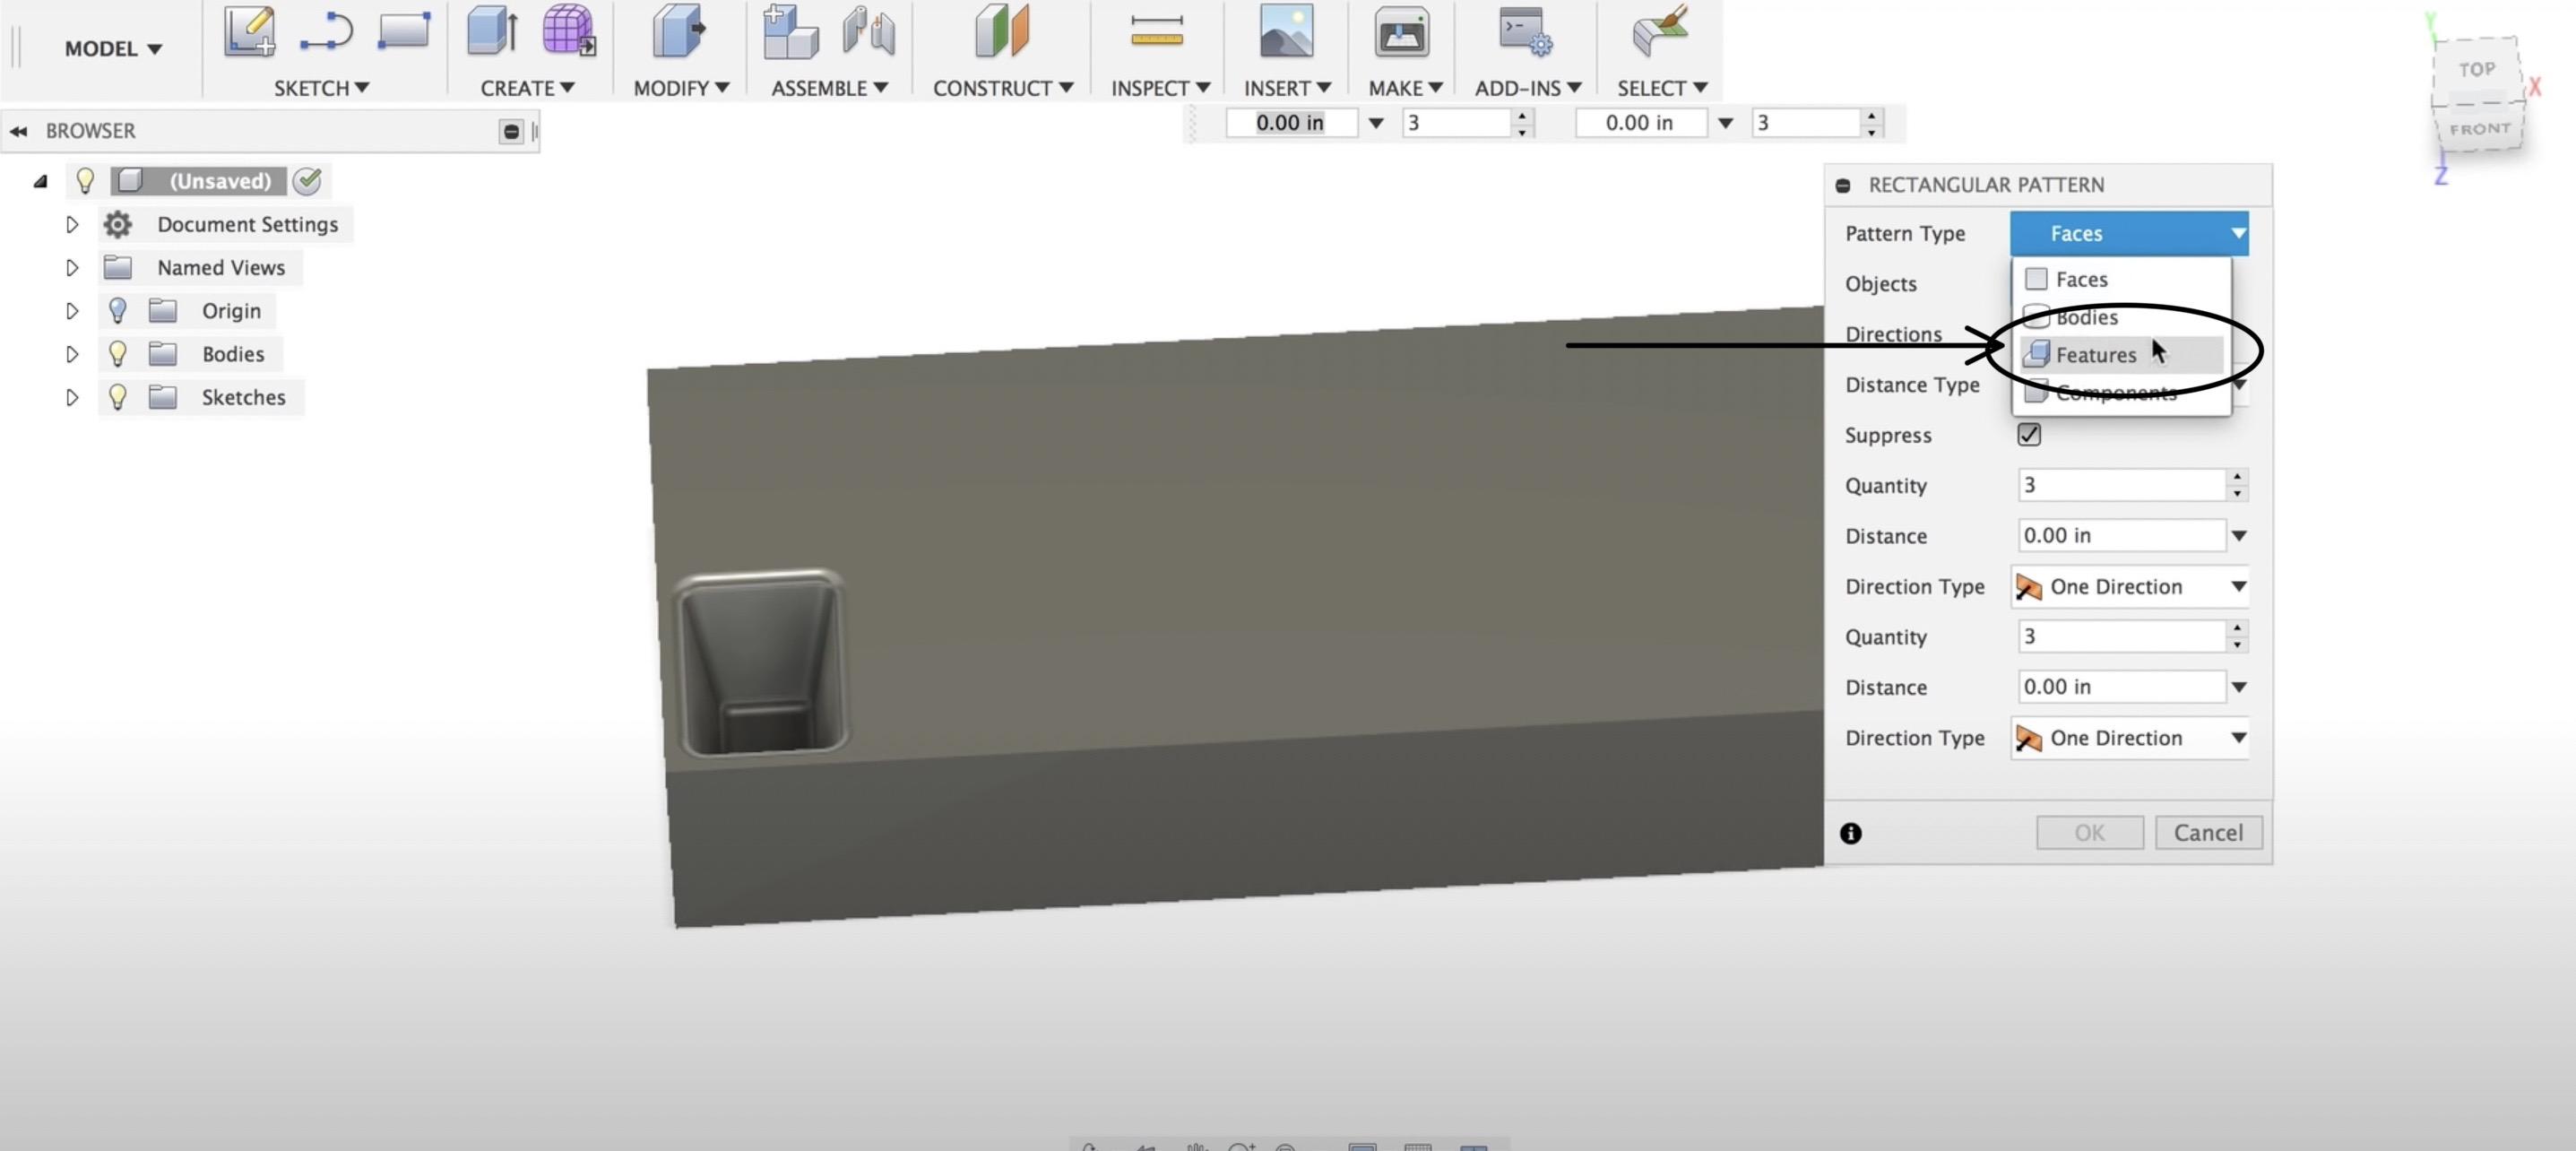Click the OK button in pattern dialog
The image size is (2576, 1151).
click(x=2089, y=833)
